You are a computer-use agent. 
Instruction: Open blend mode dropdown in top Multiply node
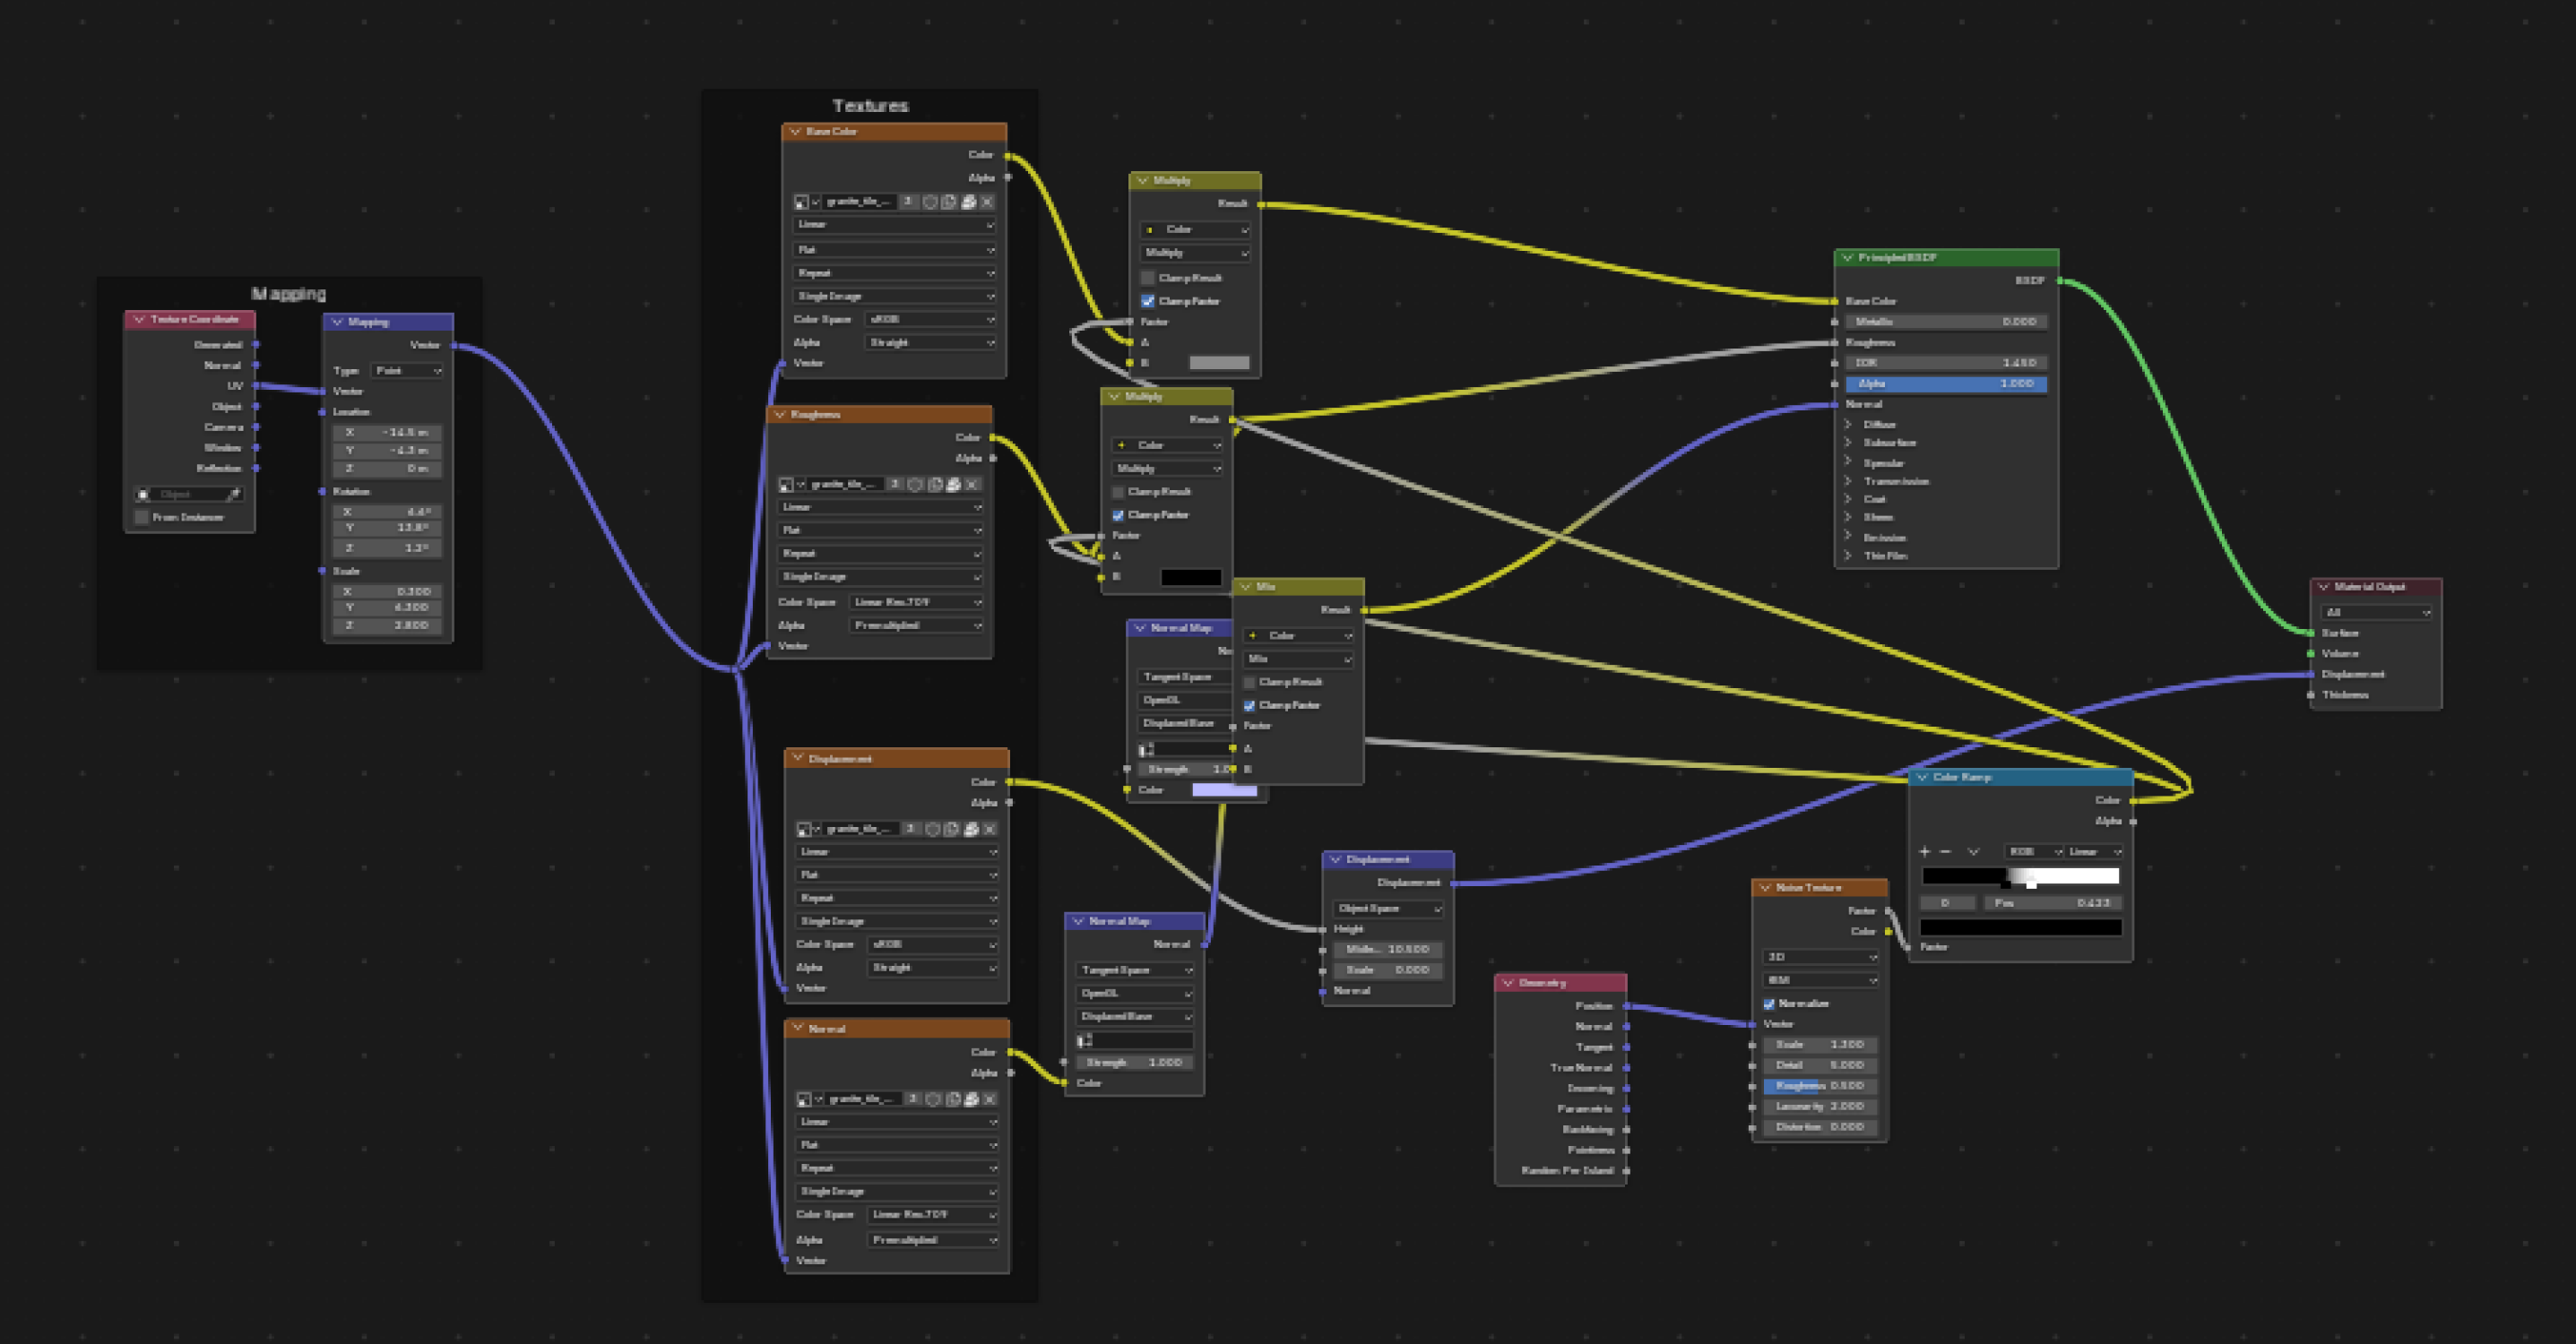1195,253
